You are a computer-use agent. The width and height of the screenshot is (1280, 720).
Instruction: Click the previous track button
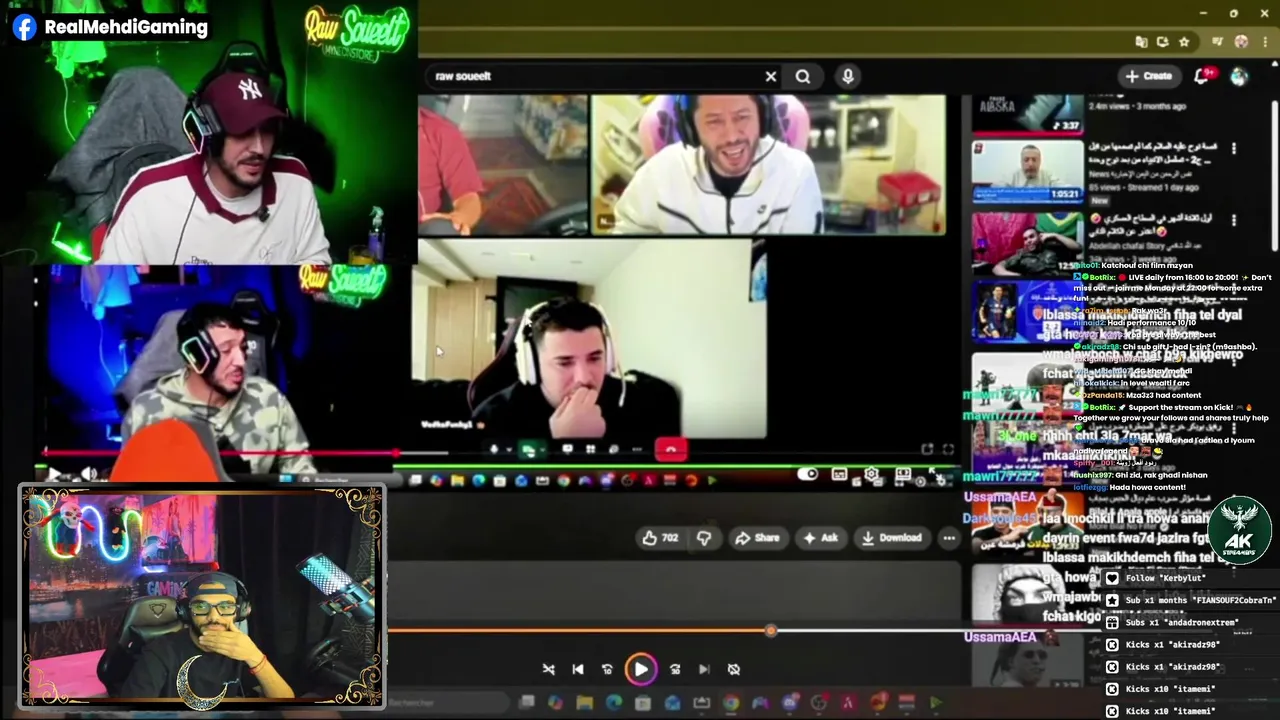[x=578, y=669]
